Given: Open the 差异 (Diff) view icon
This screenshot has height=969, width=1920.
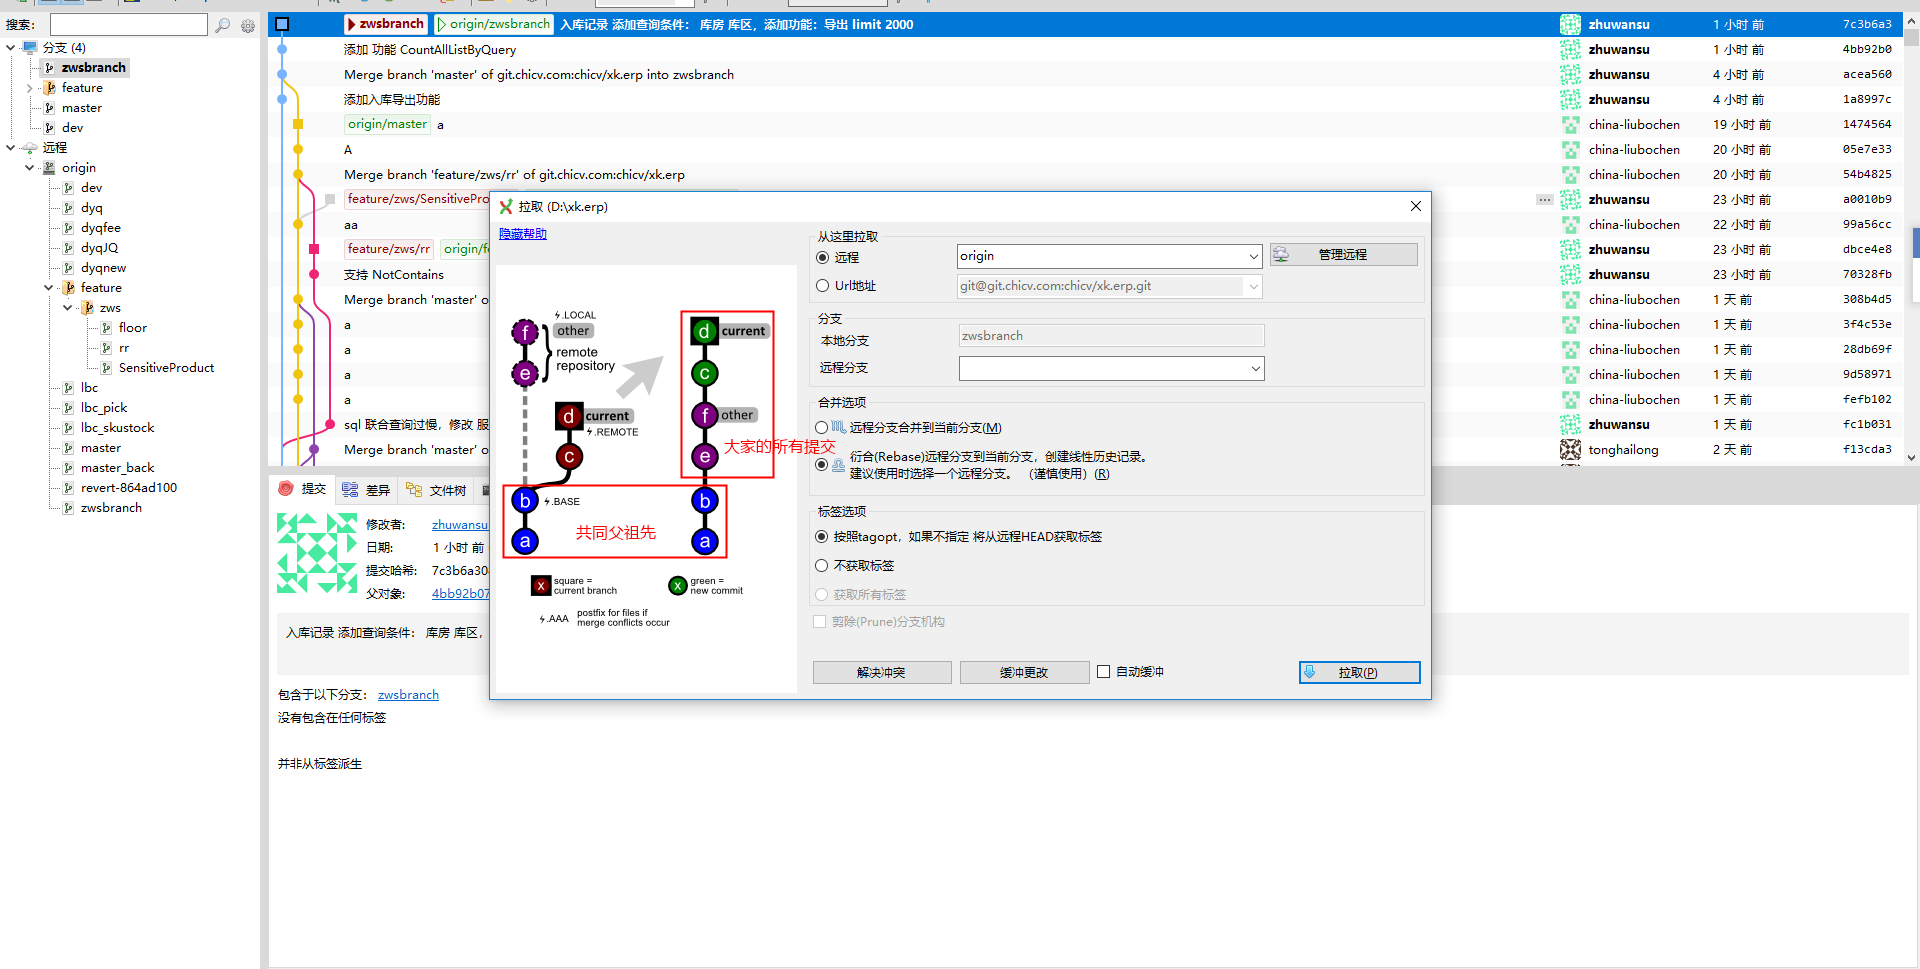Looking at the screenshot, I should tap(350, 489).
